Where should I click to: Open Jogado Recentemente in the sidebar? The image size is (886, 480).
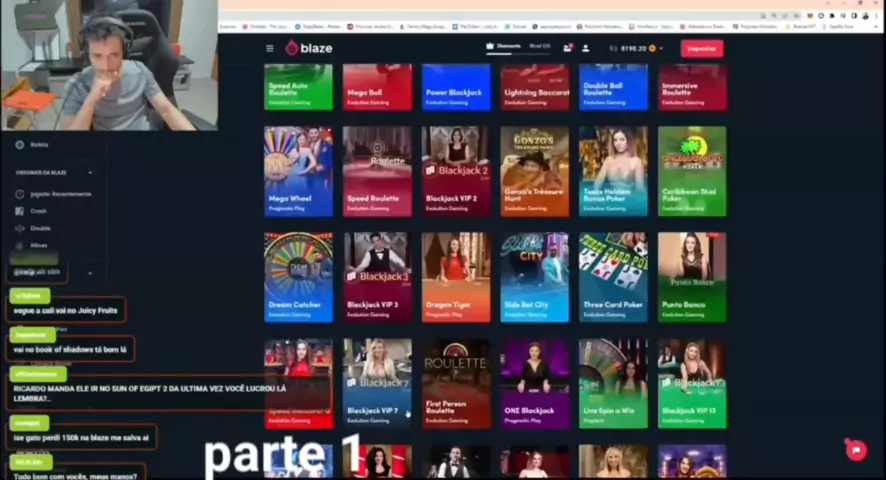point(60,194)
